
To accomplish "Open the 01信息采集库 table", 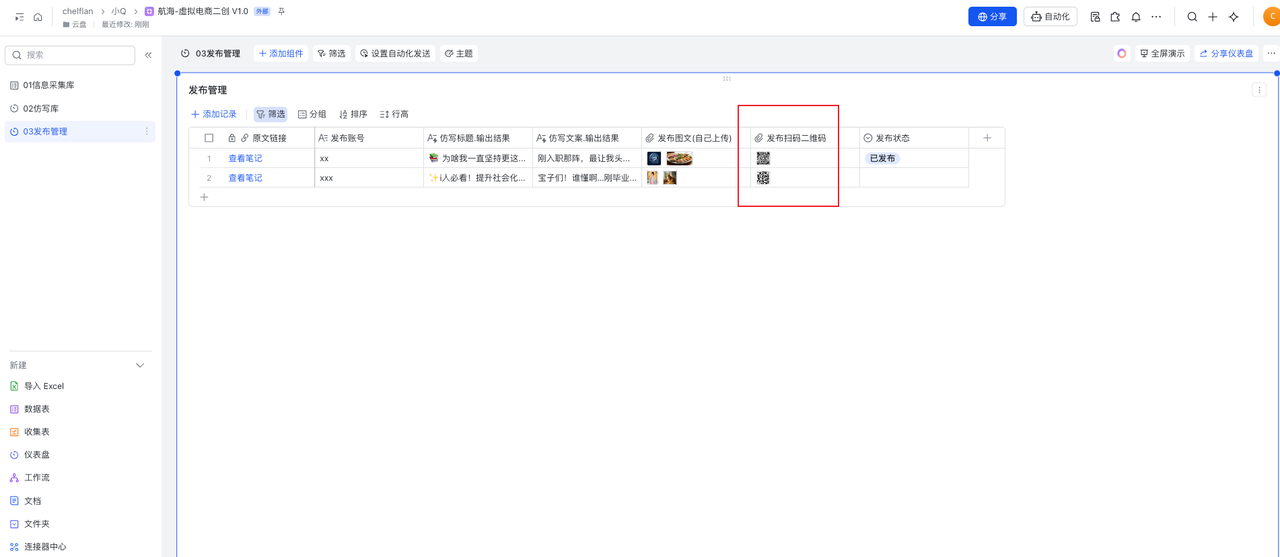I will (x=80, y=85).
